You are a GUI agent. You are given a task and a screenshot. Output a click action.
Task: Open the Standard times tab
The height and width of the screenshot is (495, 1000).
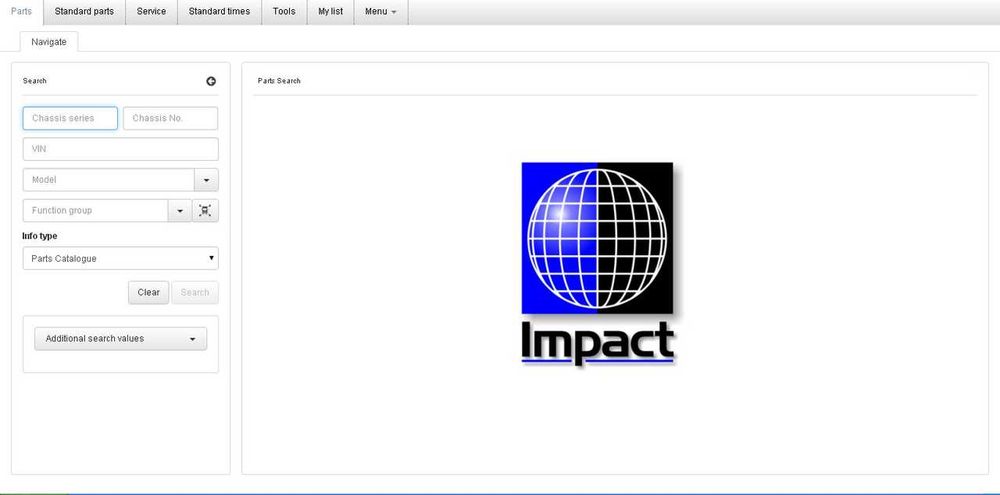tap(219, 11)
